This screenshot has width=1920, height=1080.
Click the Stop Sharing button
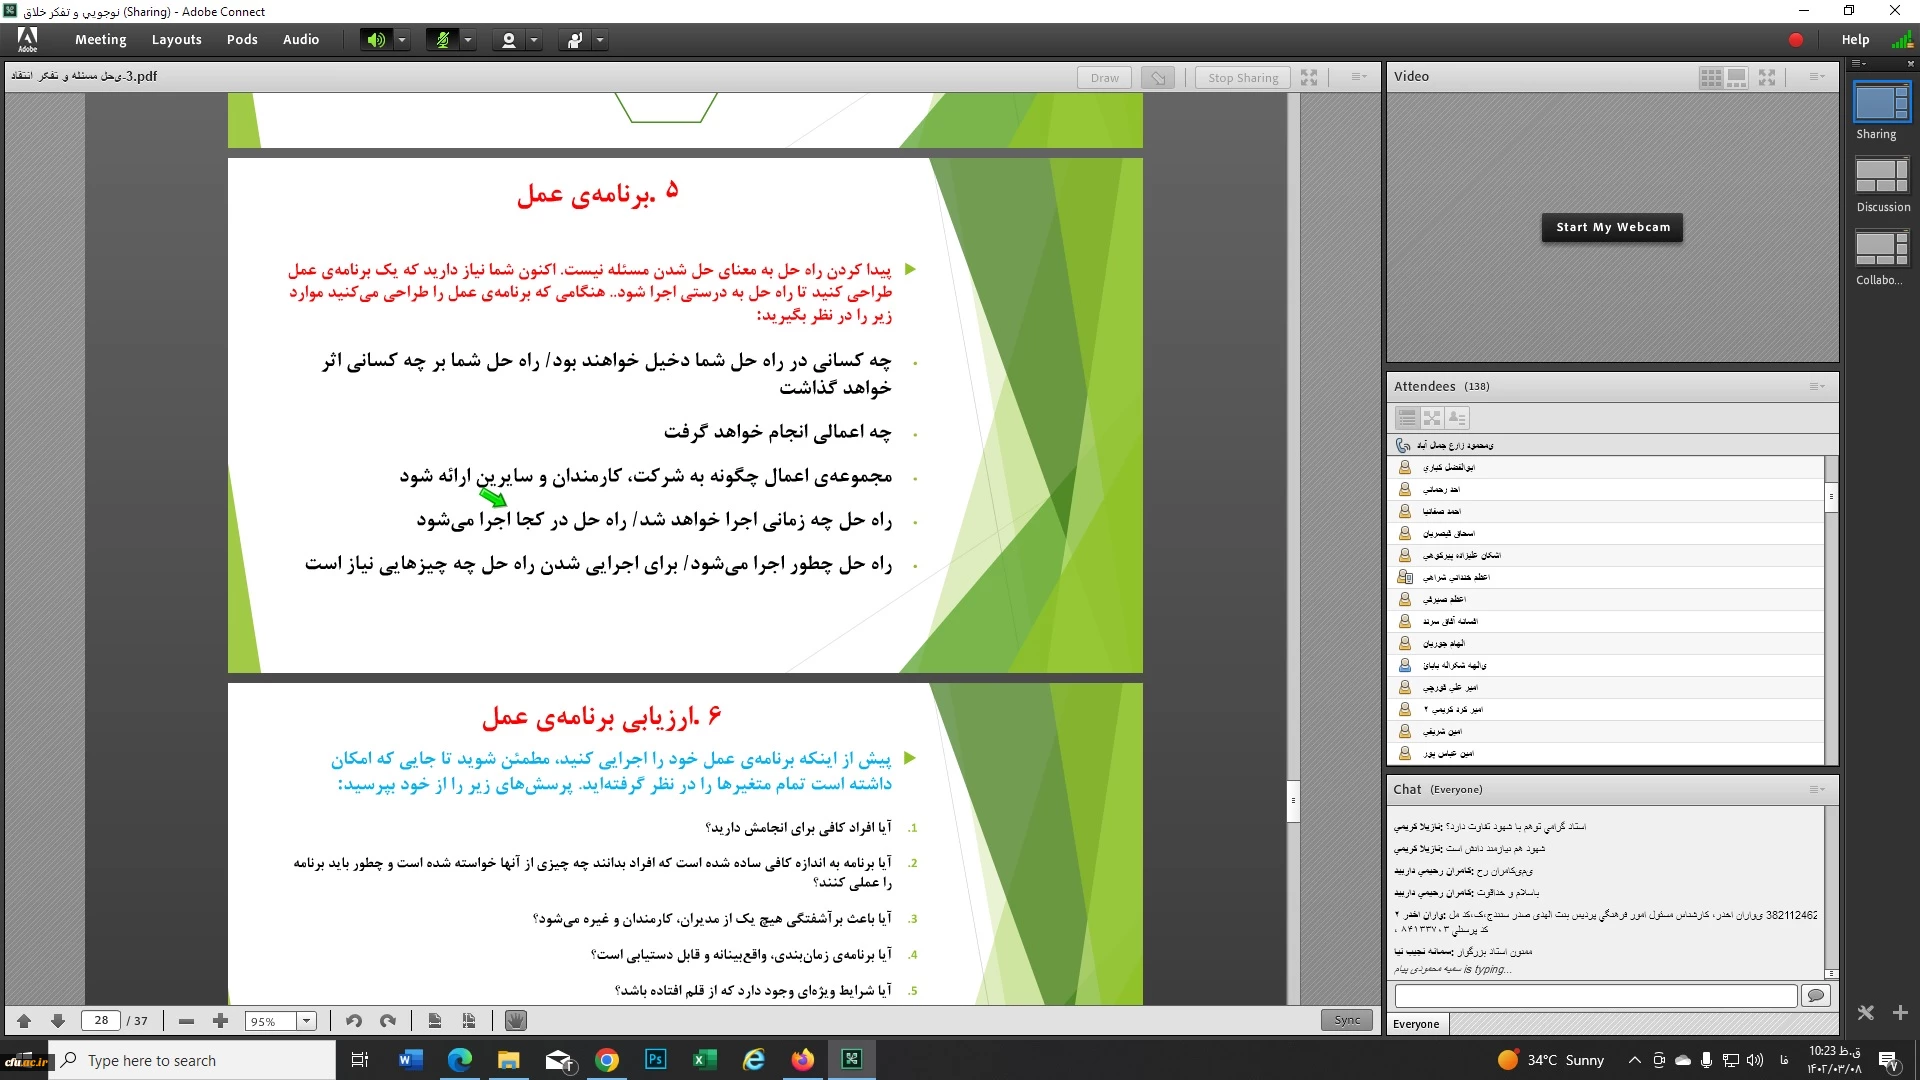pyautogui.click(x=1242, y=77)
